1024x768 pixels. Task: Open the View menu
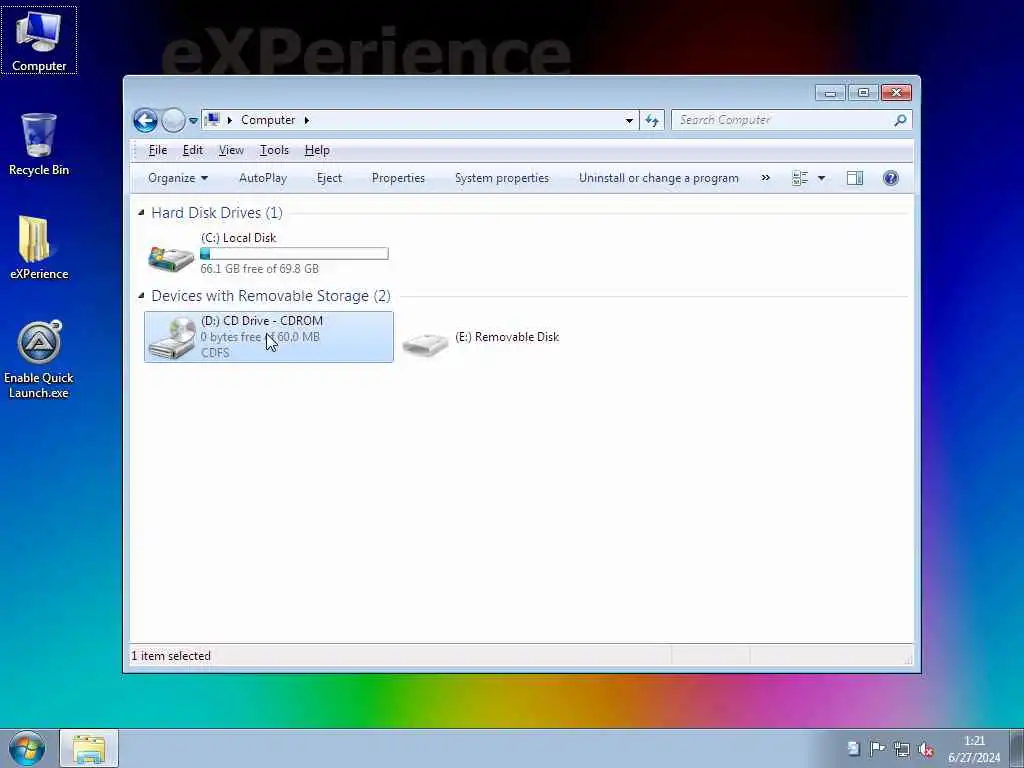point(231,150)
